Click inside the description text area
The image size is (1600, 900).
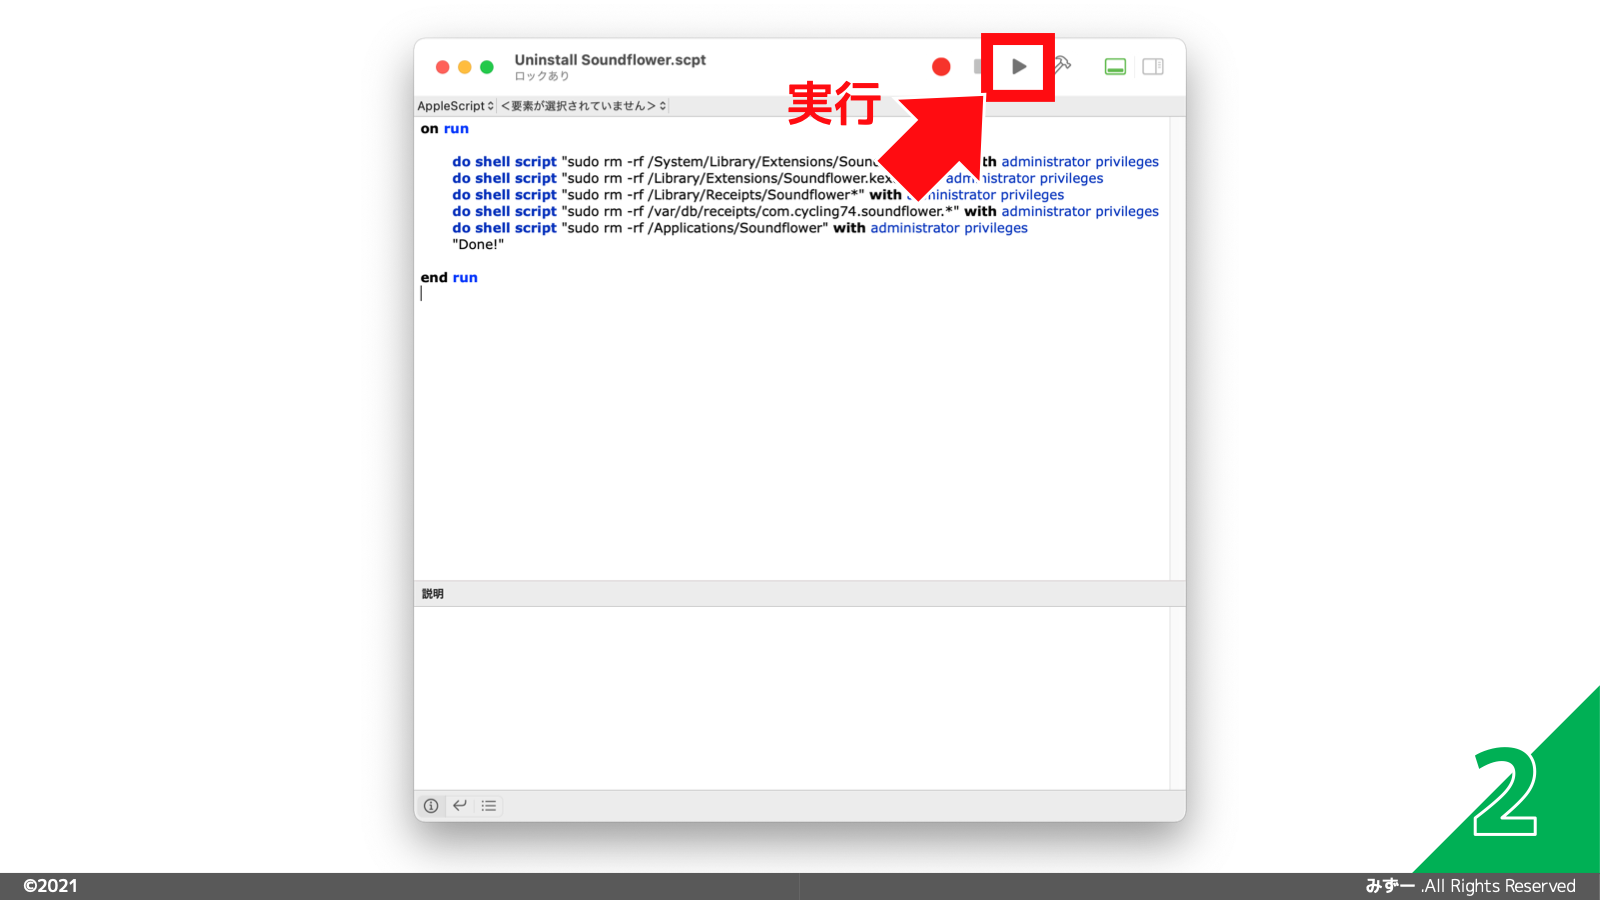(x=792, y=698)
